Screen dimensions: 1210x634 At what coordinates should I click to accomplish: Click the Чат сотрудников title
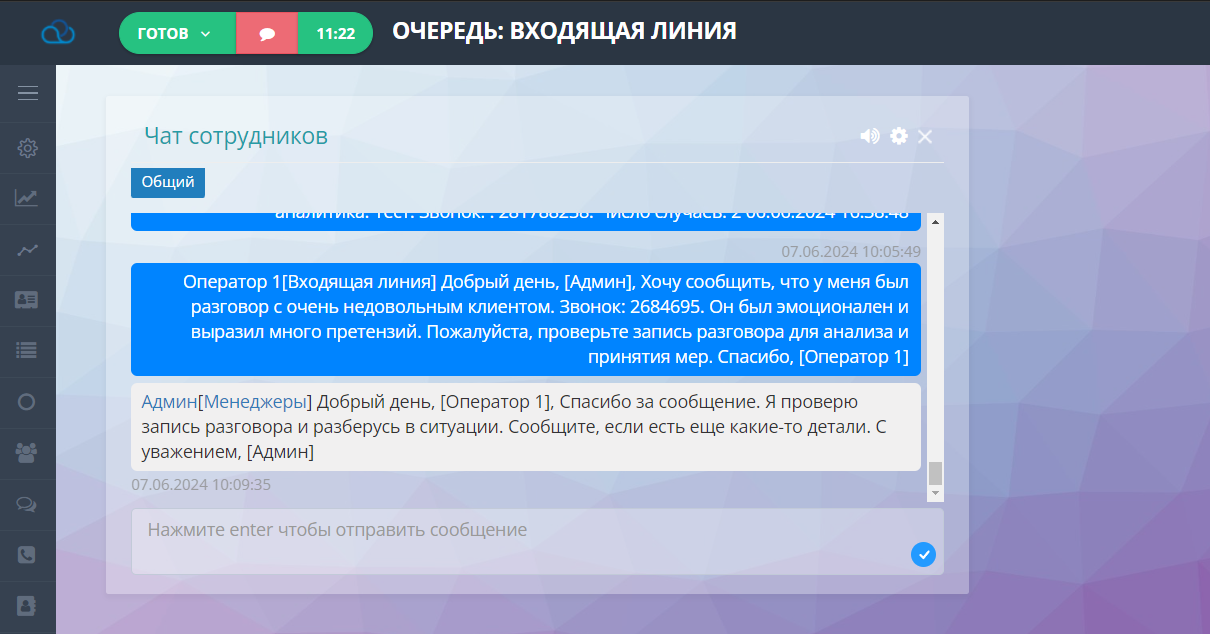pyautogui.click(x=236, y=136)
